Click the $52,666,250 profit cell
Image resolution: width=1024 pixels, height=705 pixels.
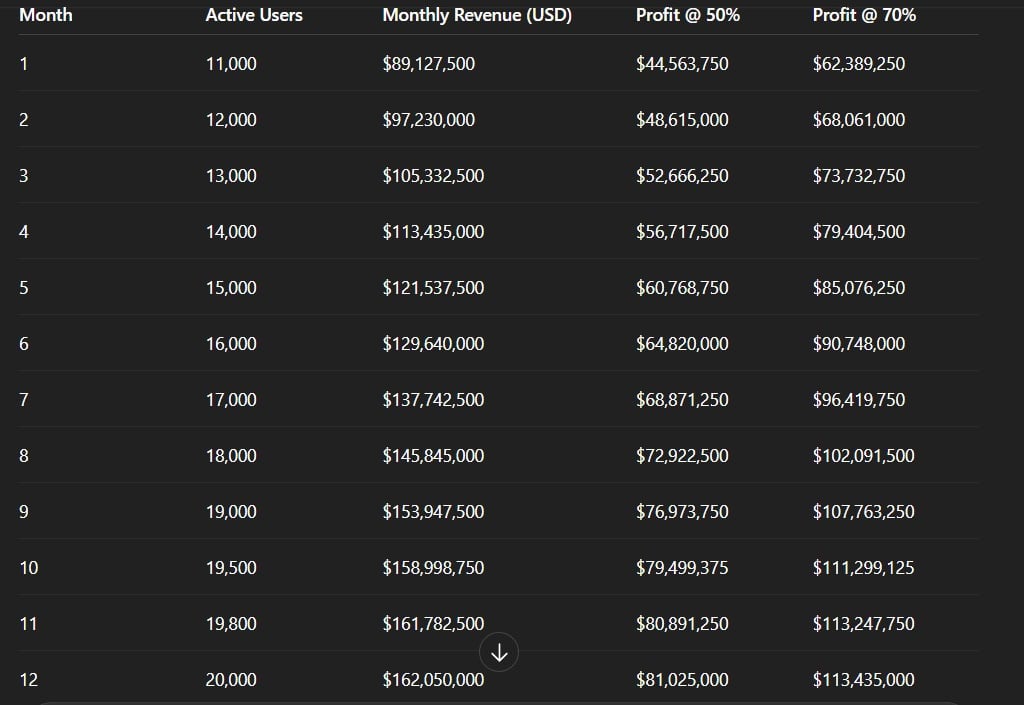click(x=682, y=176)
